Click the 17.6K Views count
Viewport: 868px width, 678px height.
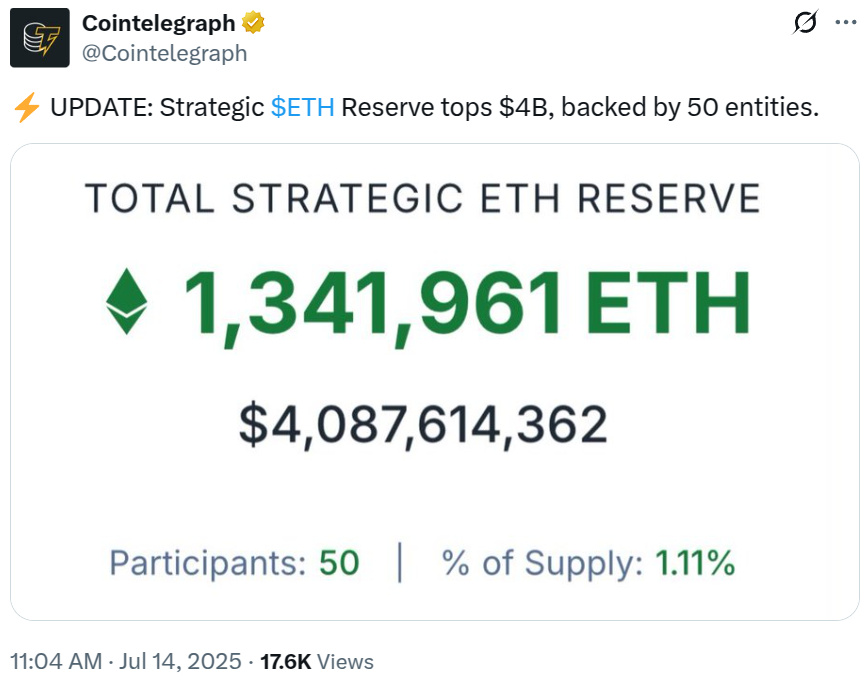coord(316,661)
